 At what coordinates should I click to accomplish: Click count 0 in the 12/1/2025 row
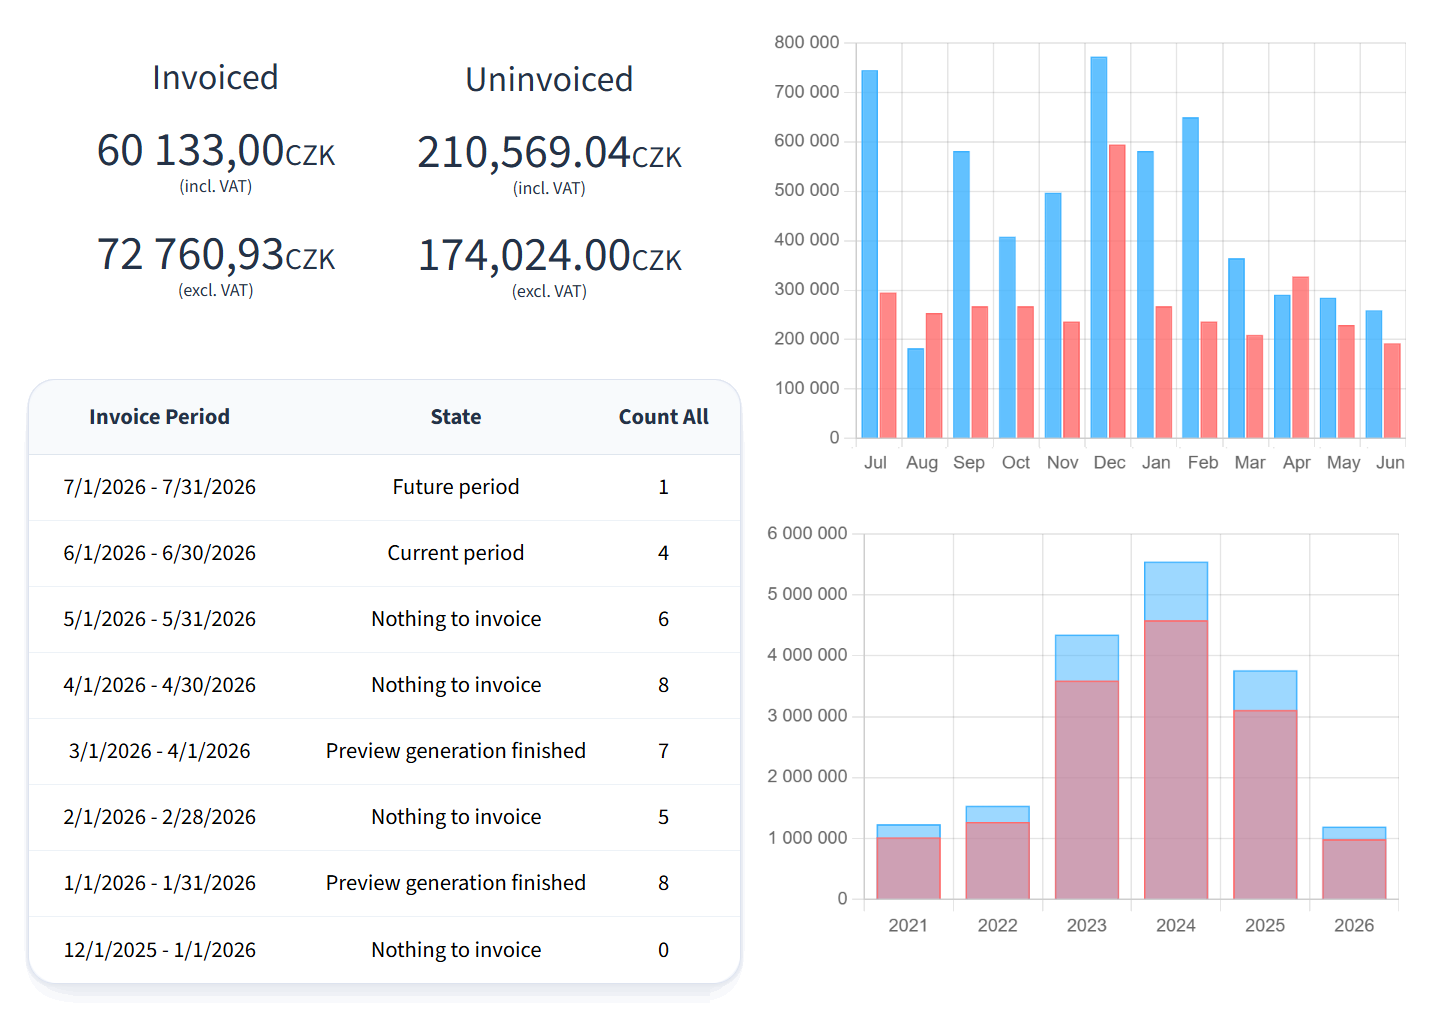(x=663, y=950)
